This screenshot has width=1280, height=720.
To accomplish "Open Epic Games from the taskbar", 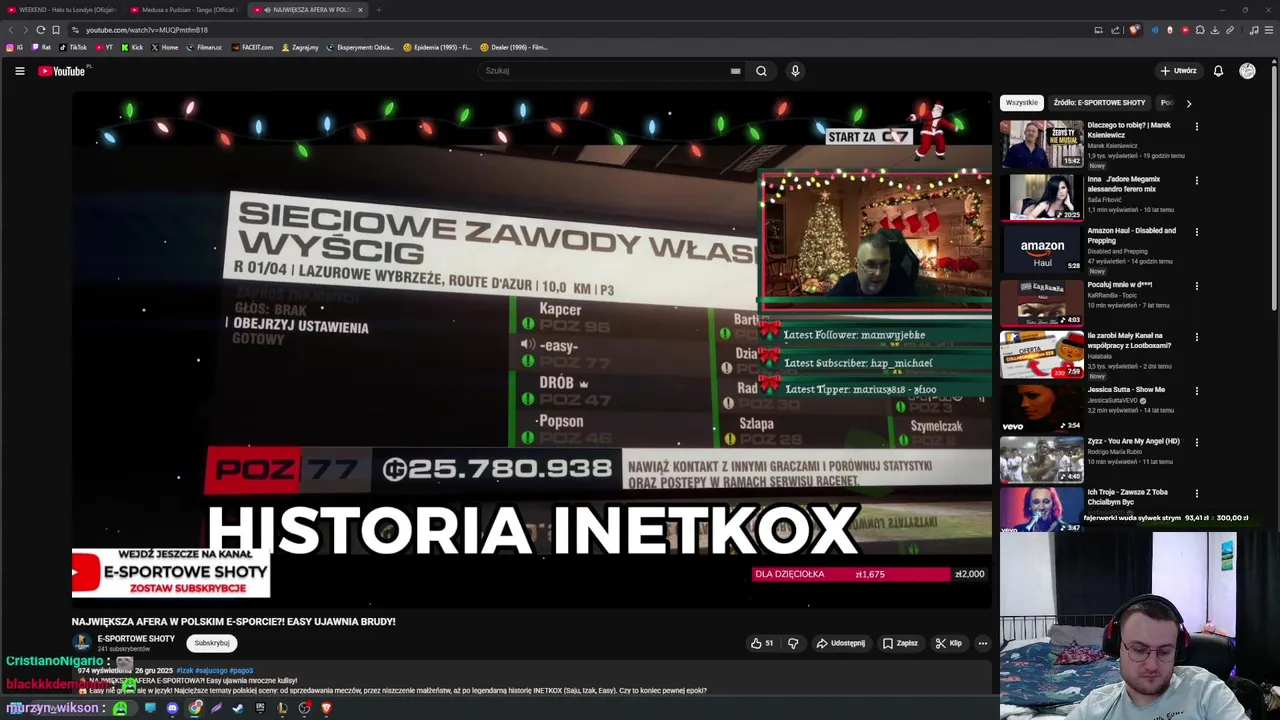I will click(260, 708).
